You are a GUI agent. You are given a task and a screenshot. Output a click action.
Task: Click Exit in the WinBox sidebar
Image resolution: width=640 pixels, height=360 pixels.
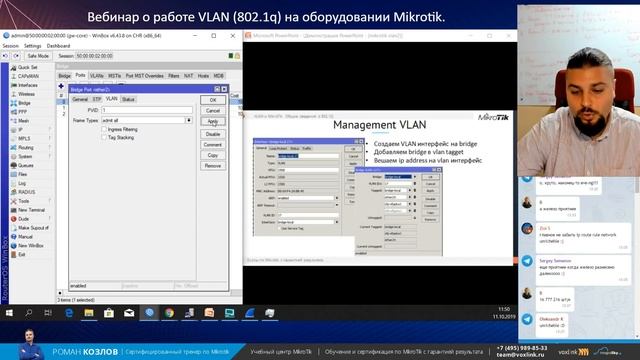[x=22, y=255]
